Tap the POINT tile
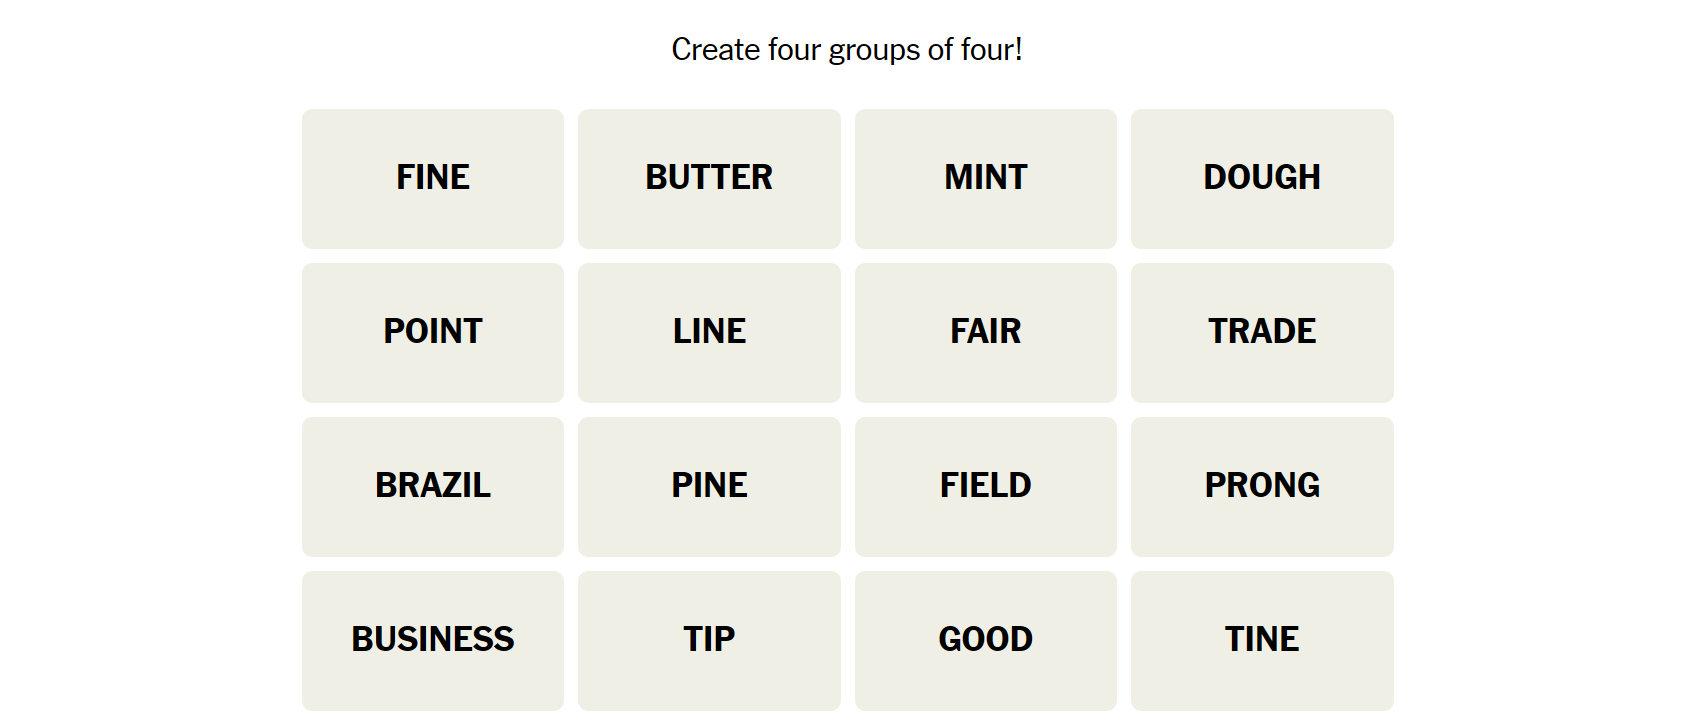Image resolution: width=1700 pixels, height=722 pixels. [x=433, y=332]
